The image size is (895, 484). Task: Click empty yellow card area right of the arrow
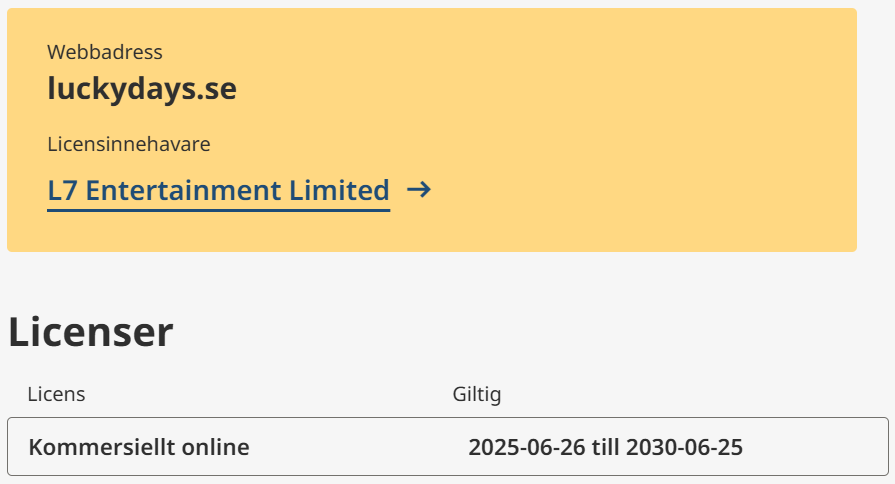(640, 190)
